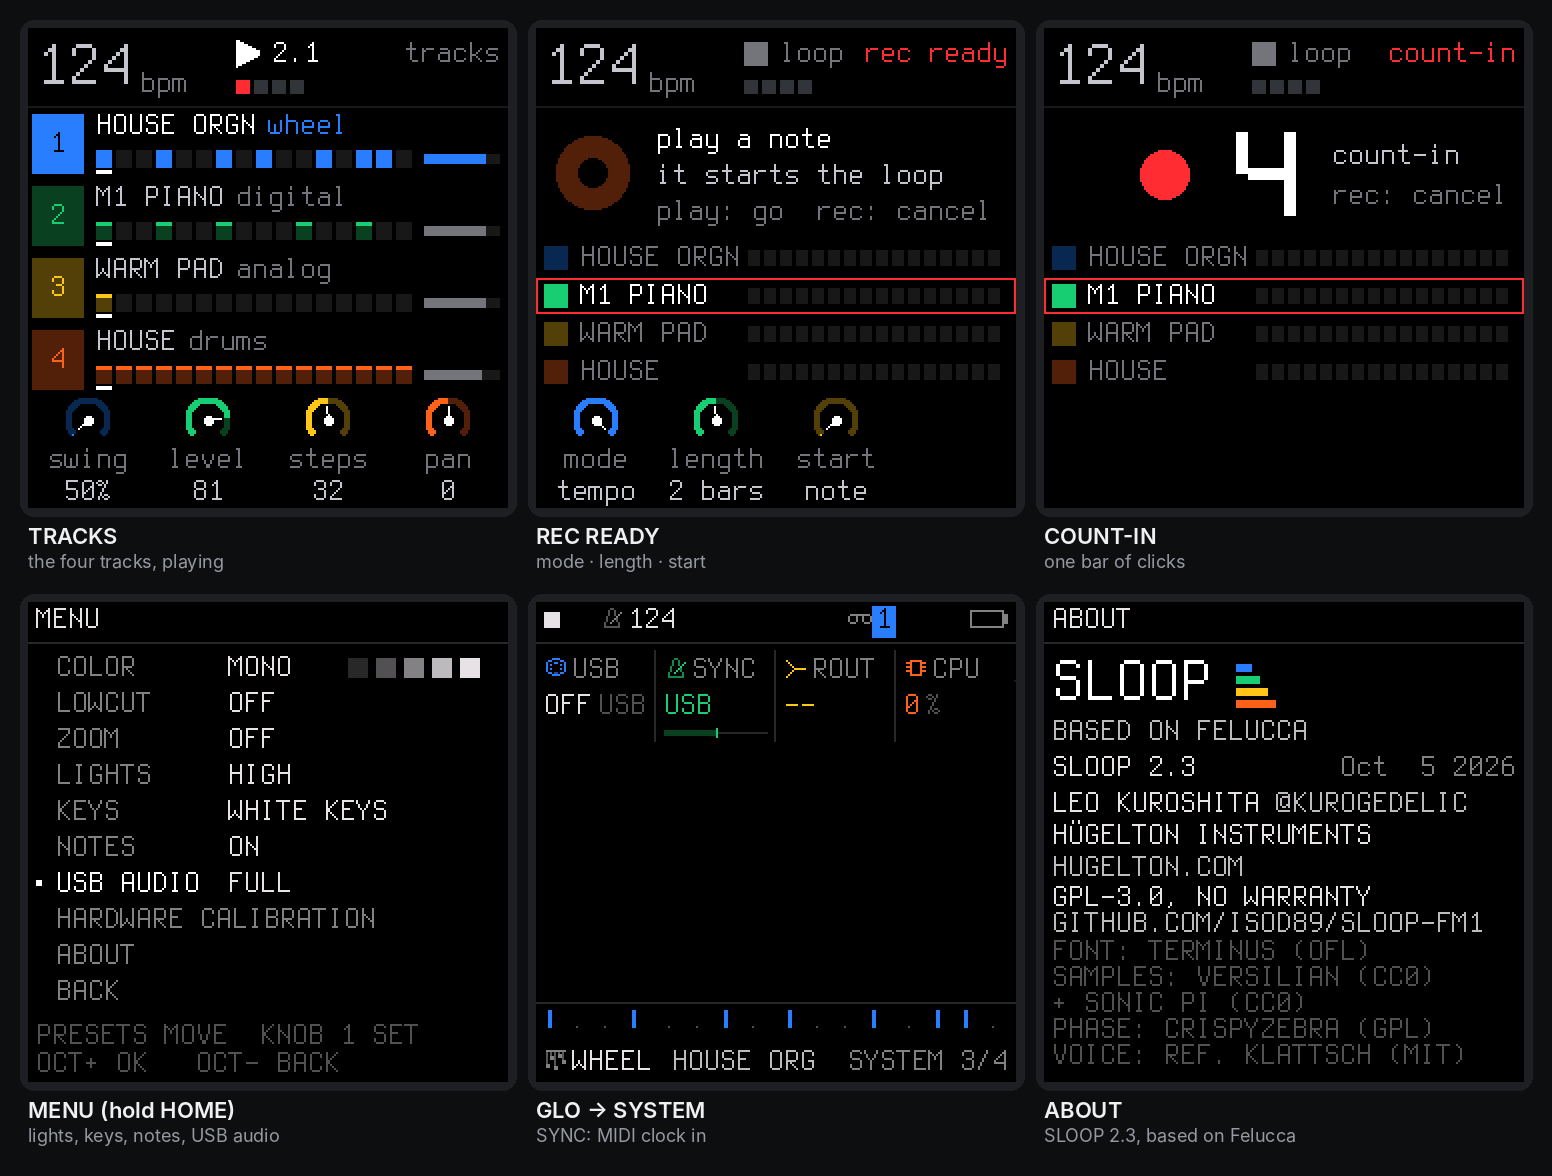This screenshot has width=1552, height=1176.
Task: Open HARDWARE CALIBRATION from the menu
Action: click(216, 918)
